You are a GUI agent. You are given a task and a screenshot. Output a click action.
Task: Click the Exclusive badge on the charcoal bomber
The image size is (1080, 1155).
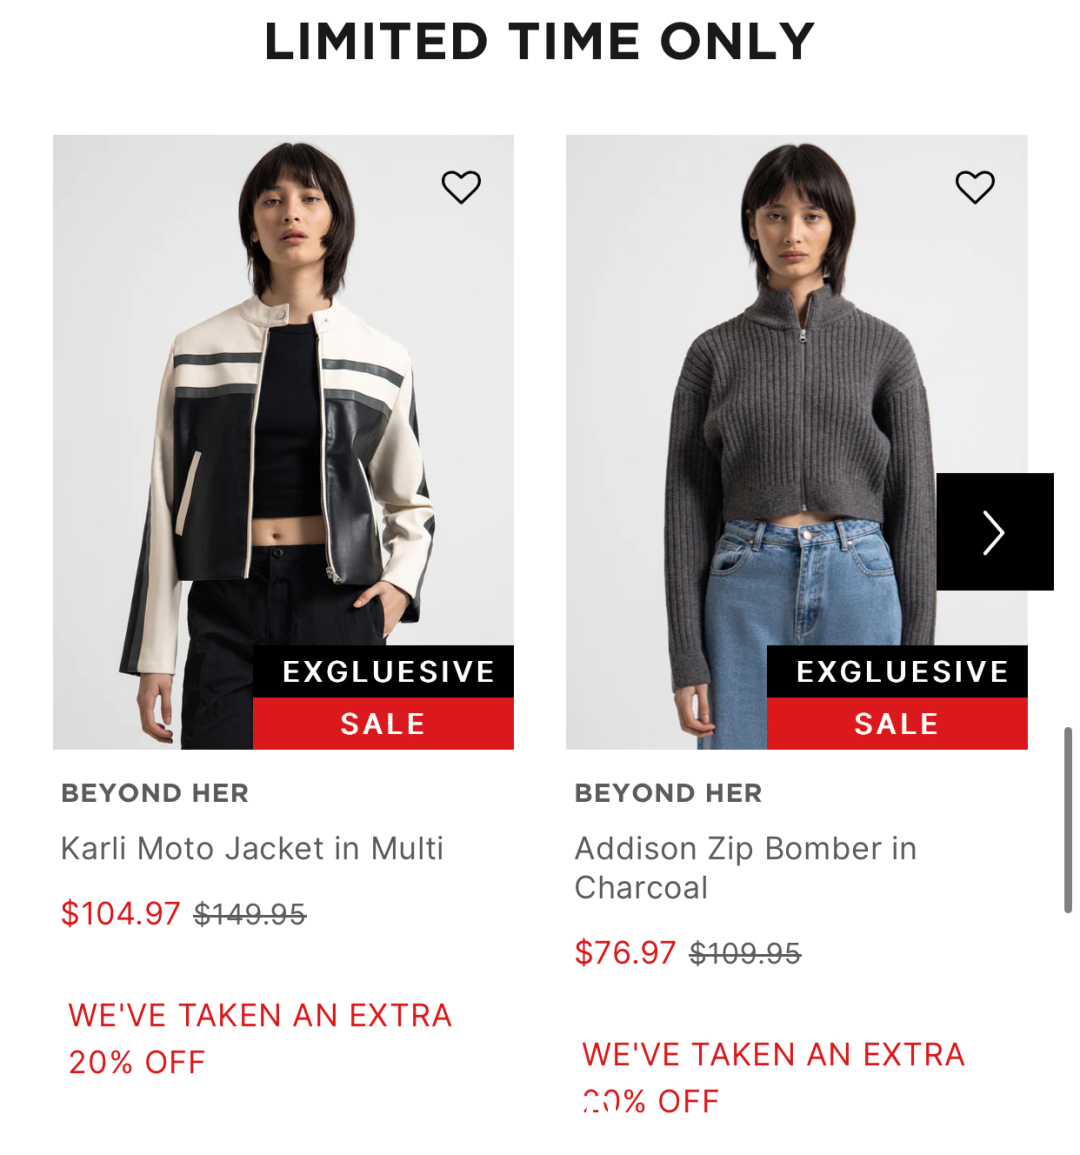897,672
